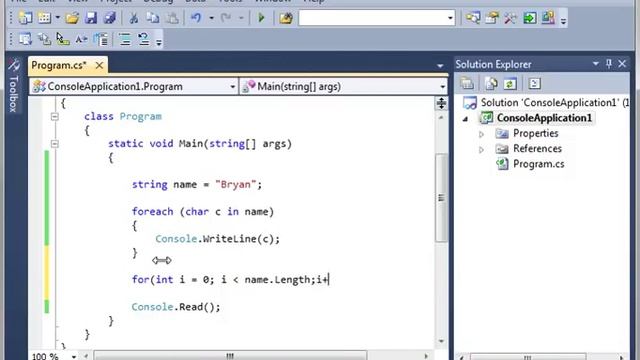Click the Copy icon

[153, 18]
